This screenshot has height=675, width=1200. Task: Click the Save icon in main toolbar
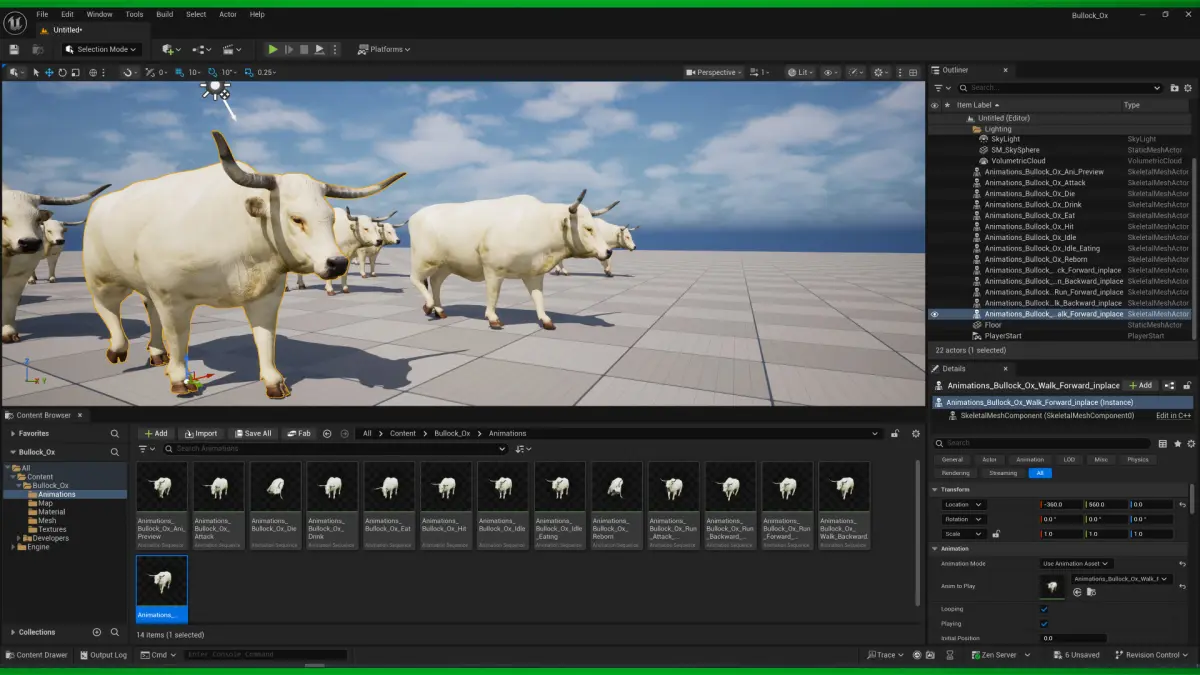[x=14, y=49]
